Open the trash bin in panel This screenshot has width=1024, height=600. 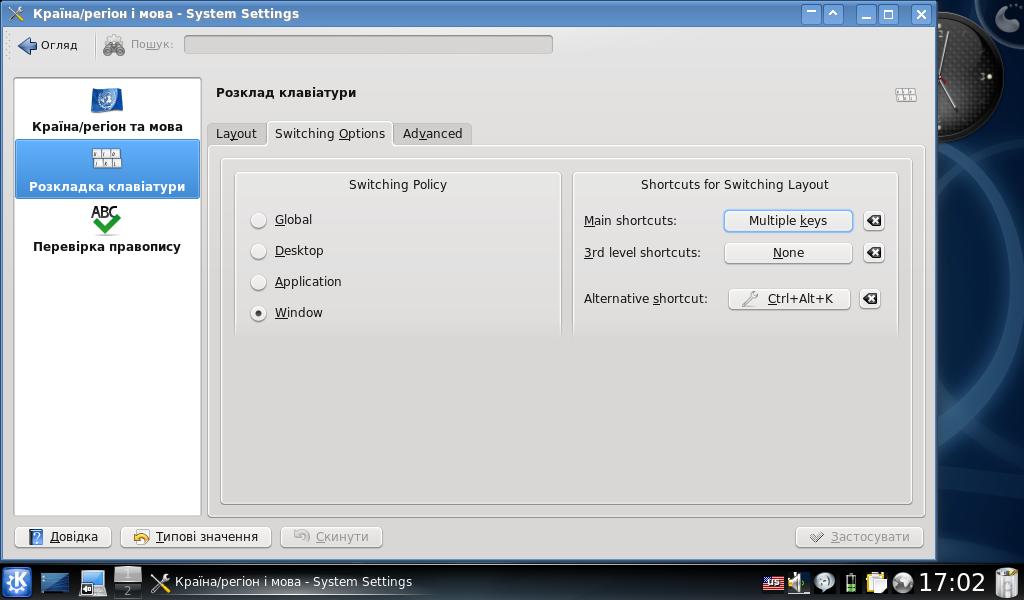click(x=1007, y=582)
